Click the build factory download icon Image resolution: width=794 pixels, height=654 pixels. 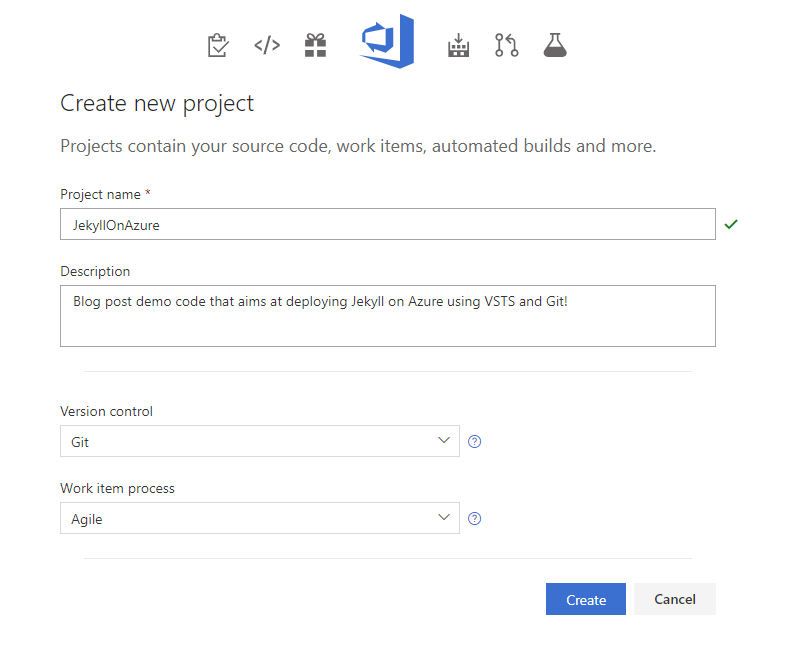click(x=458, y=45)
